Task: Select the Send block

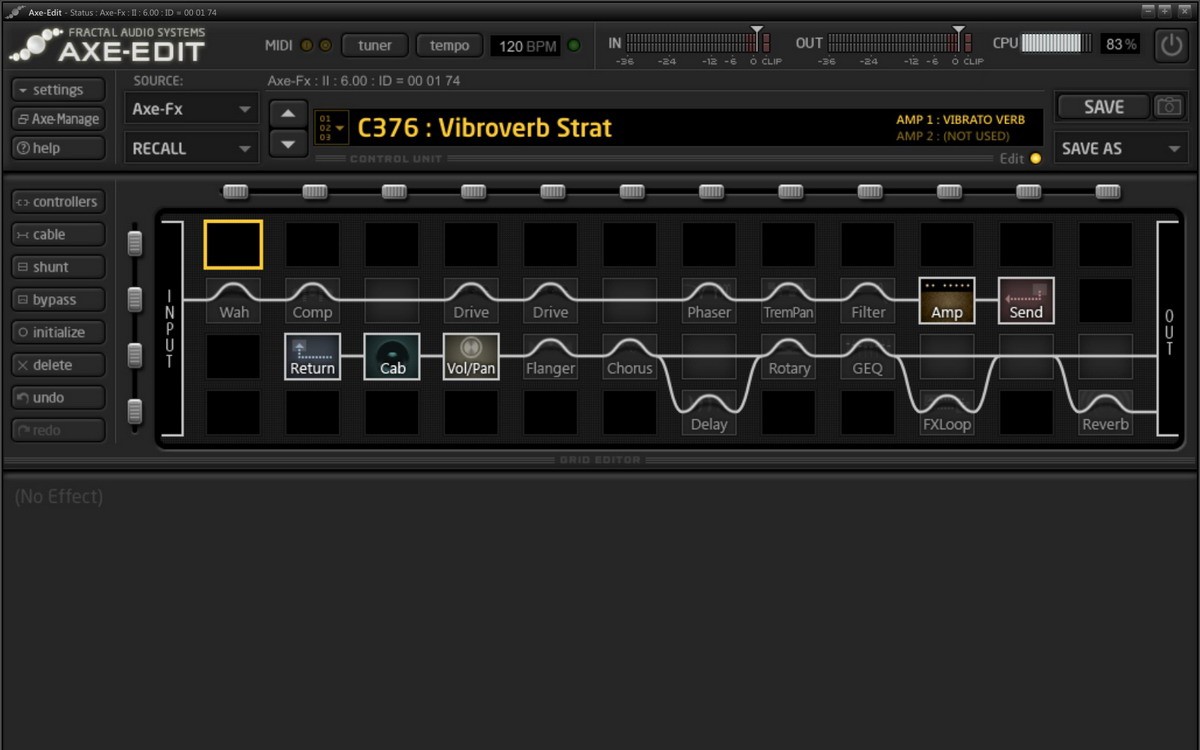Action: tap(1025, 301)
